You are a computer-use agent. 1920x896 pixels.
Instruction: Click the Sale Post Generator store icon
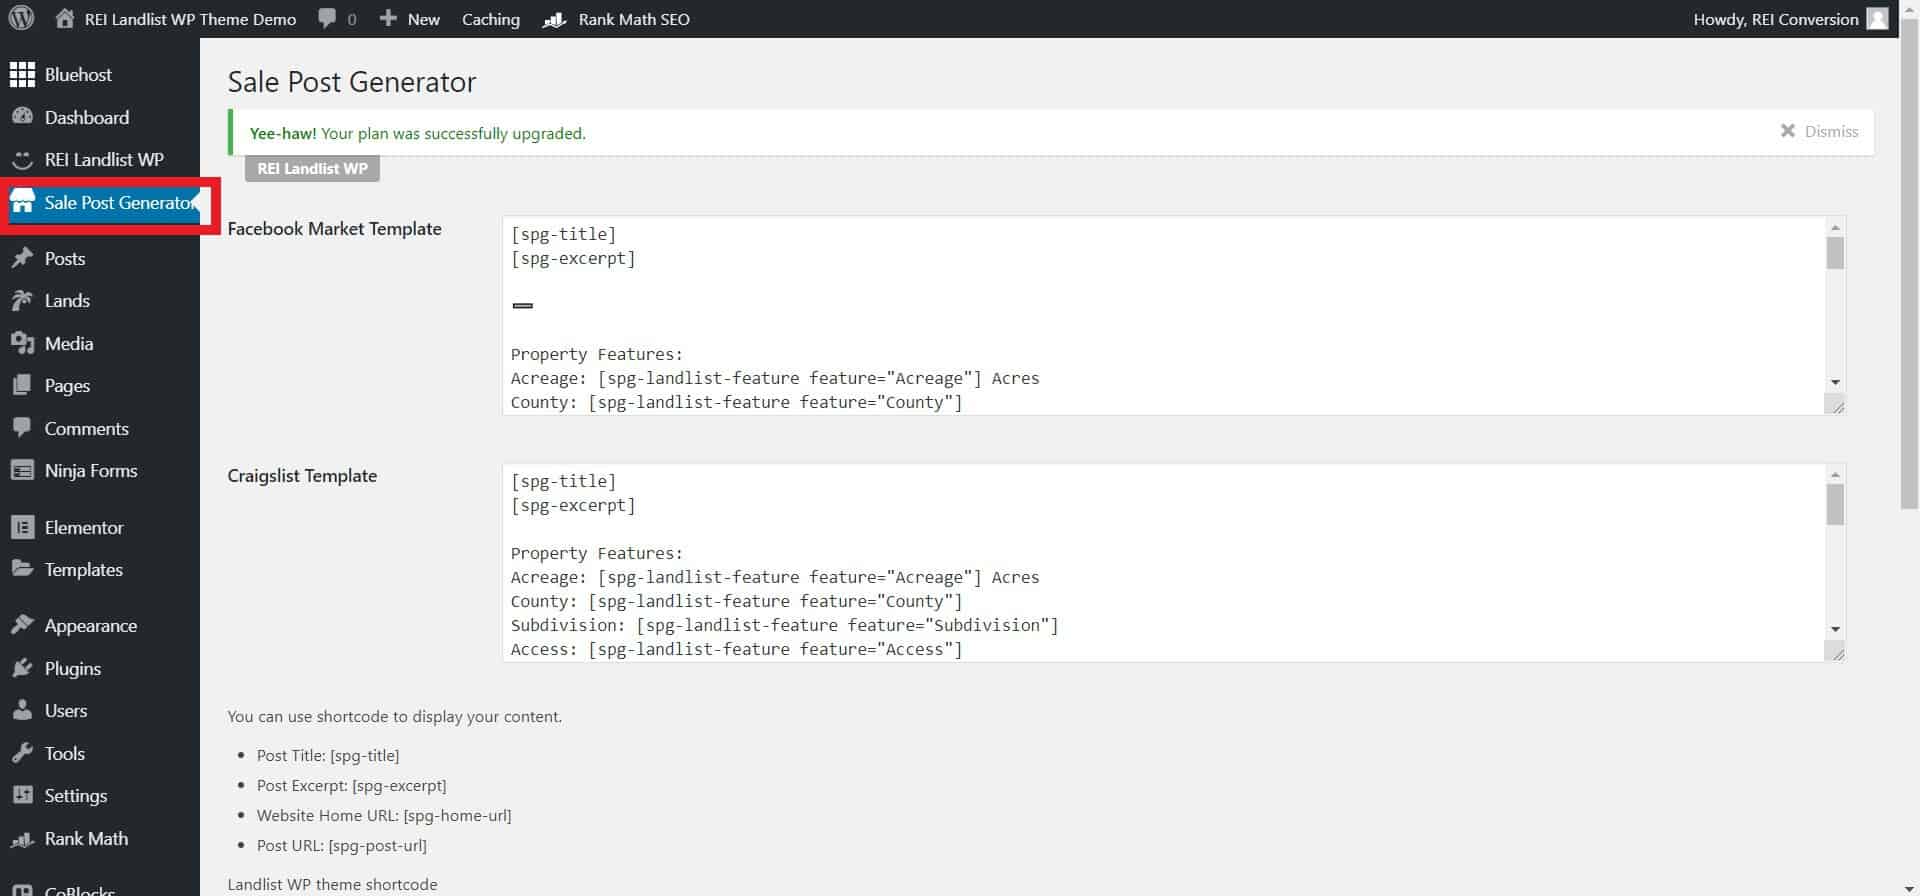22,203
